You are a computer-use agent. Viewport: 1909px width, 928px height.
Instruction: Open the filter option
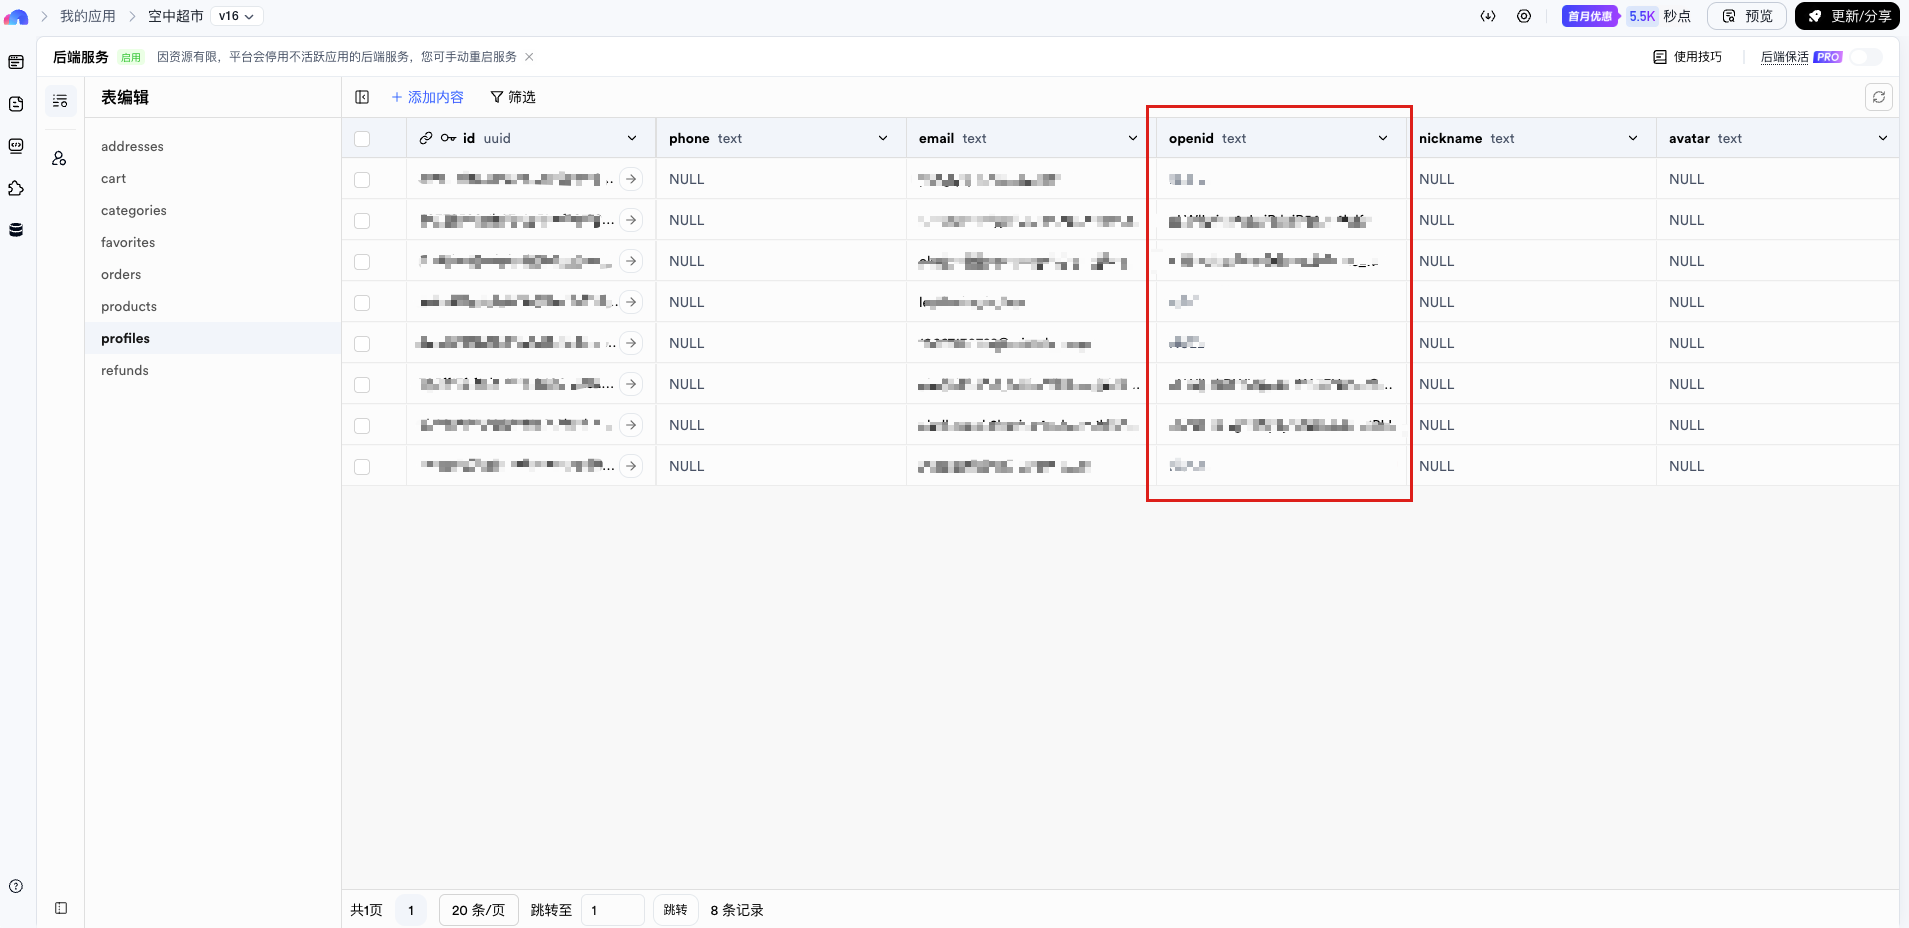pos(513,97)
